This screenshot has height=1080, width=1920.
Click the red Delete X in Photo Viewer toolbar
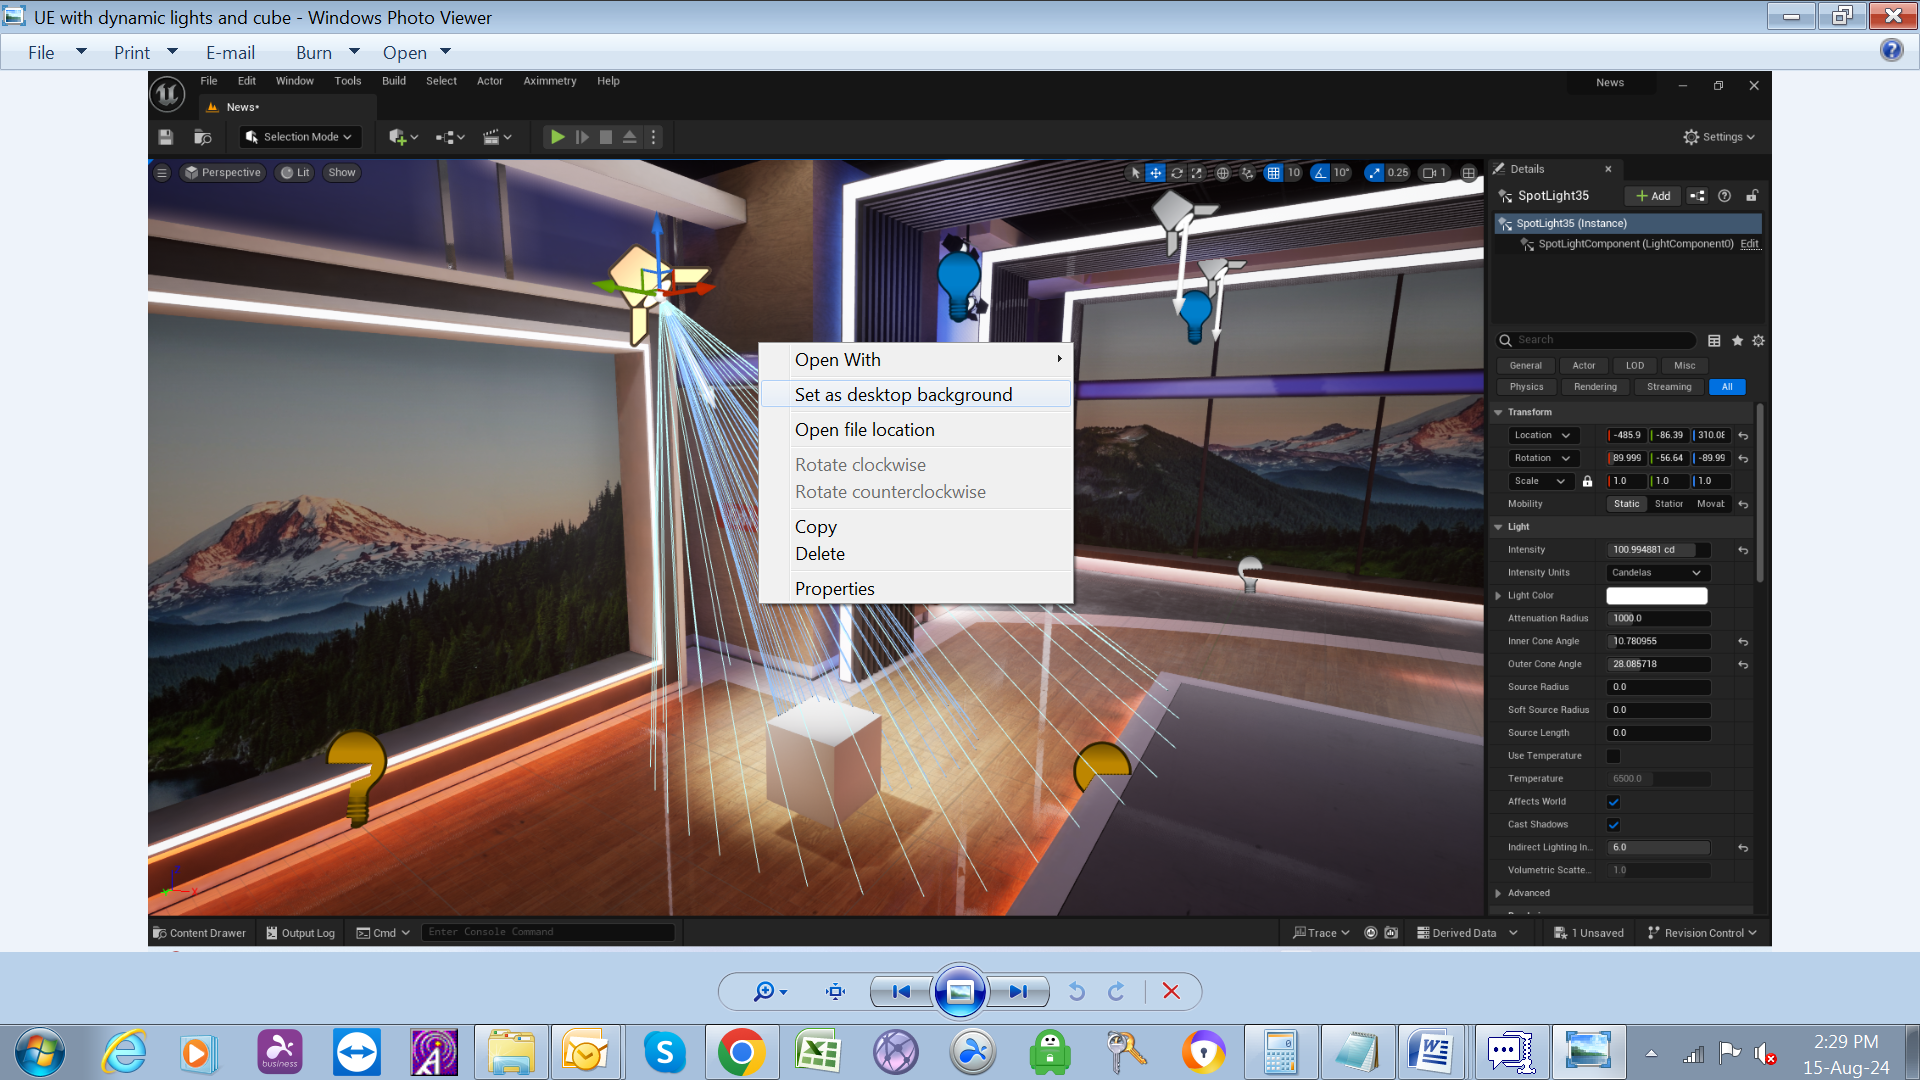(1171, 991)
